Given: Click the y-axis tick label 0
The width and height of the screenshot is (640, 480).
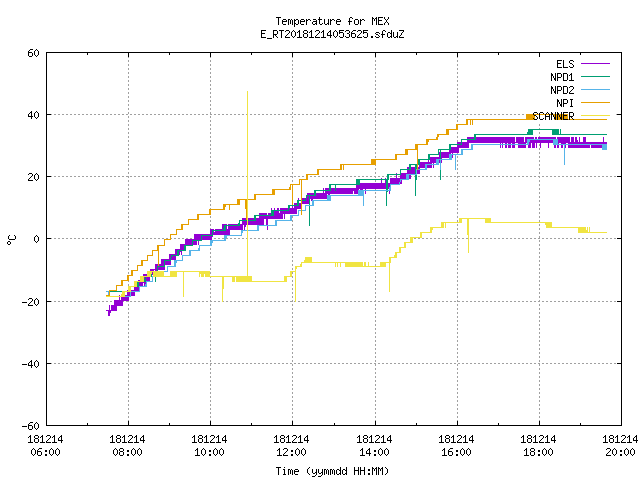Looking at the screenshot, I should click(x=36, y=239).
